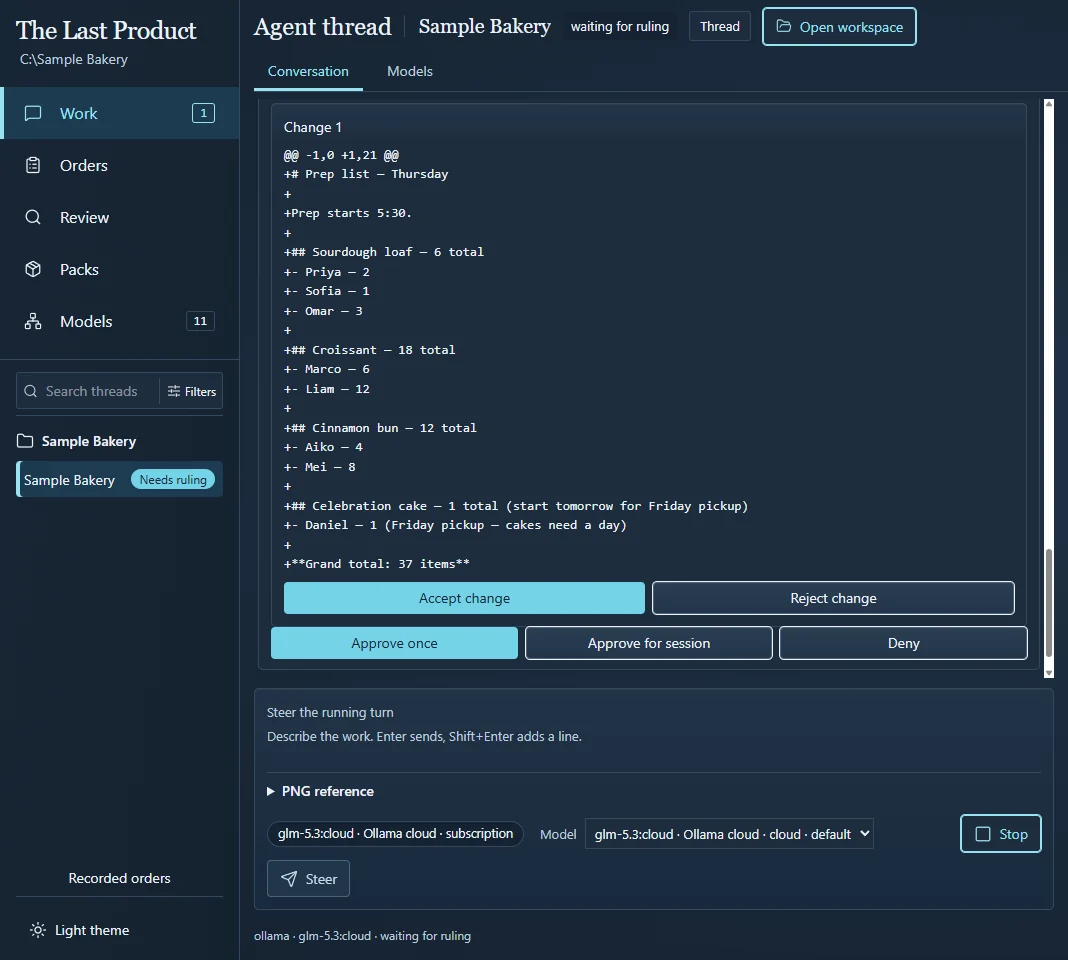Click the paper plane icon on Steer

click(x=289, y=879)
